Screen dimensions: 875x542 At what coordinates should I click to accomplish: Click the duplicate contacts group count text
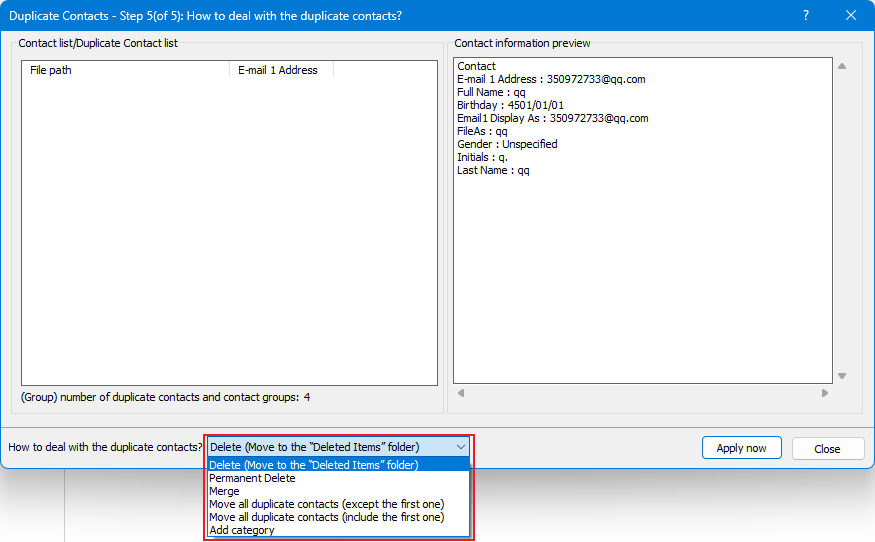(165, 397)
